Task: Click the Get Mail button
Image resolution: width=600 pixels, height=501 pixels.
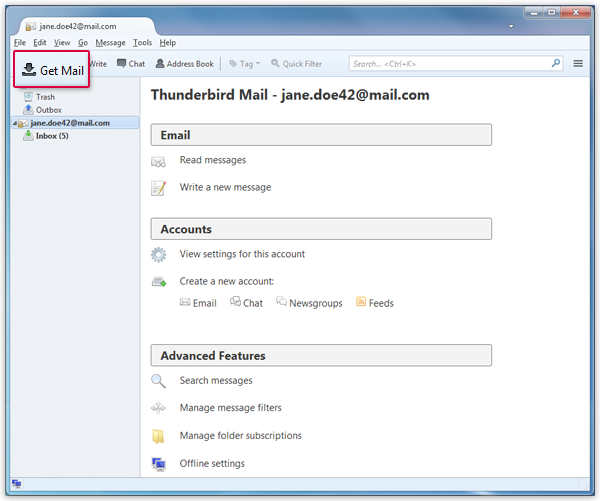Action: tap(52, 71)
